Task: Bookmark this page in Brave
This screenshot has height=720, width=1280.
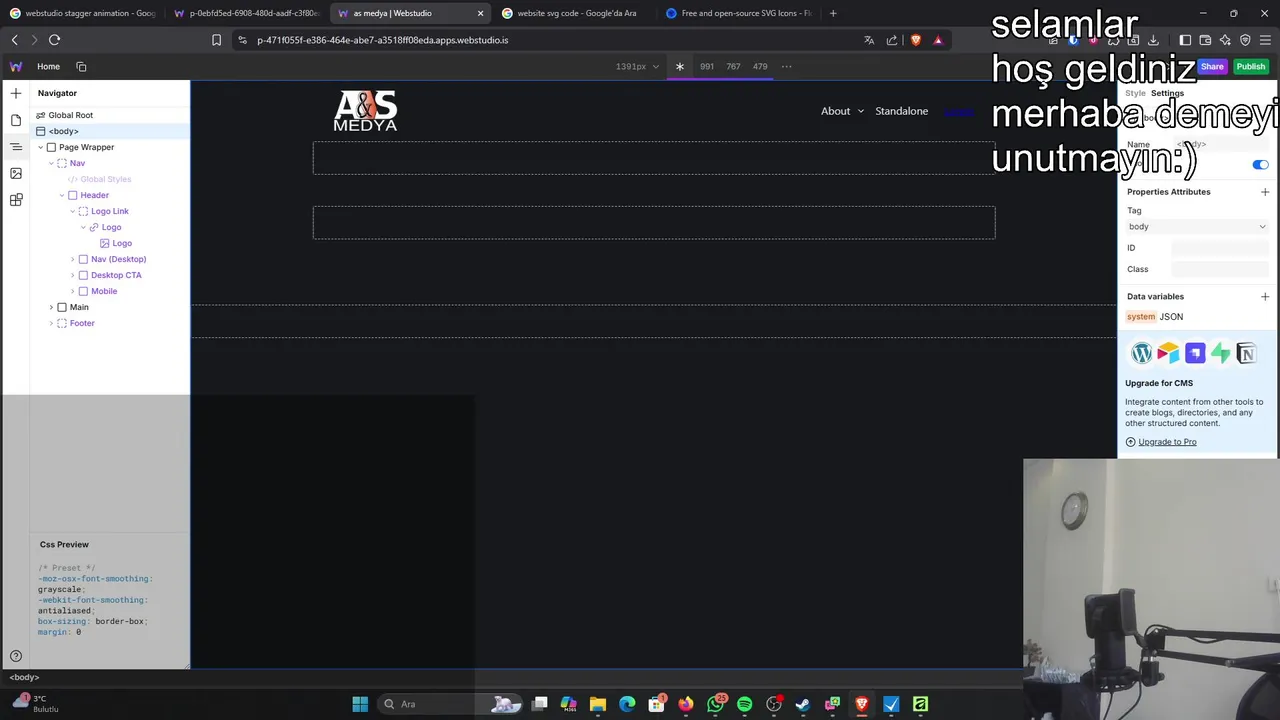Action: (x=216, y=40)
